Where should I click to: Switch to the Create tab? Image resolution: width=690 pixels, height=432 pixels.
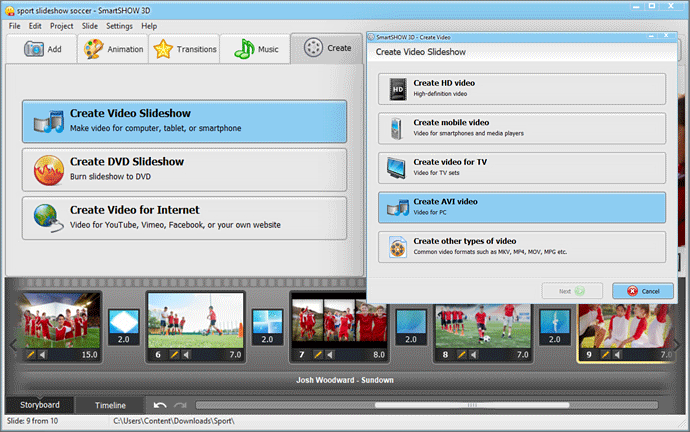(x=327, y=48)
